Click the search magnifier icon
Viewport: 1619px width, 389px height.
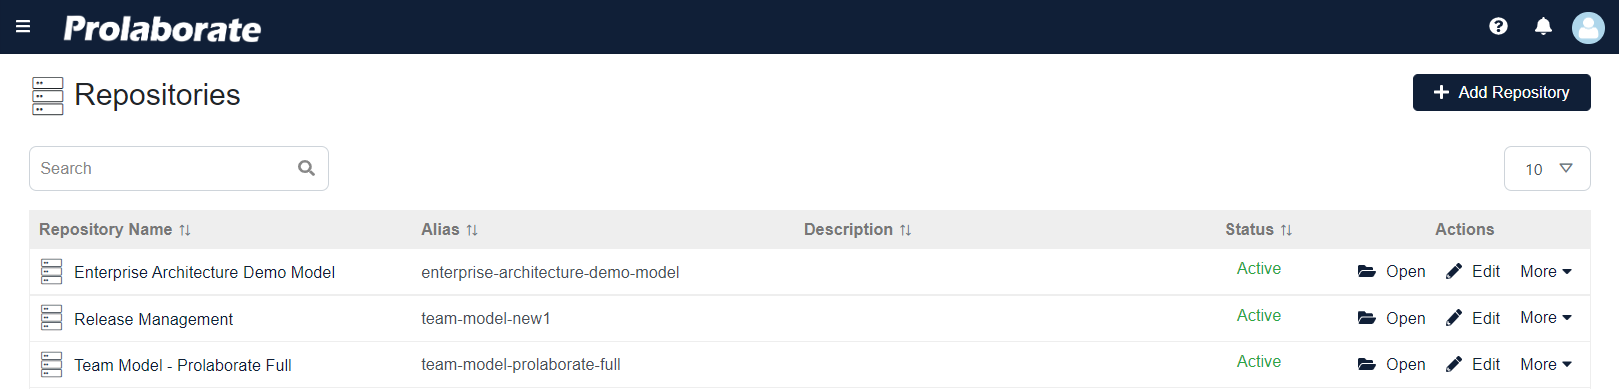point(306,168)
